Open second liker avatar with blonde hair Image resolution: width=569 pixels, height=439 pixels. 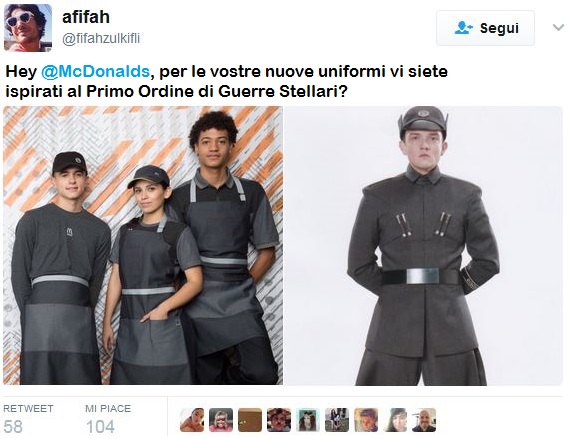221,420
